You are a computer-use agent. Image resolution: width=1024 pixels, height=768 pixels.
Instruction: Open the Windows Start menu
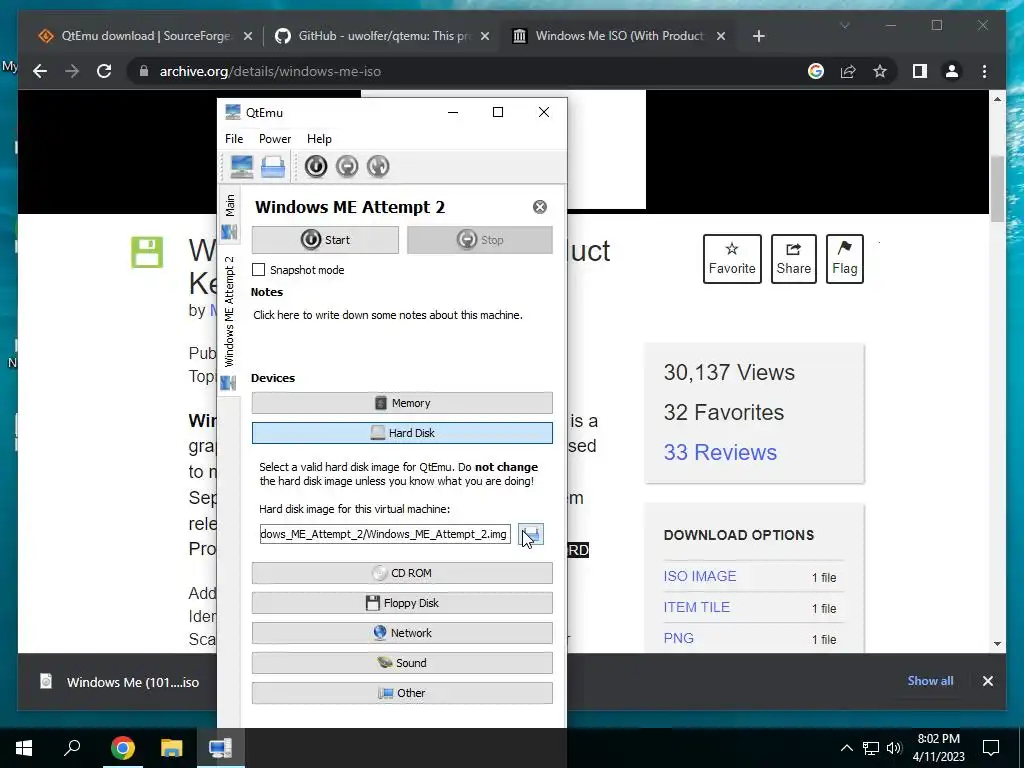tap(24, 748)
